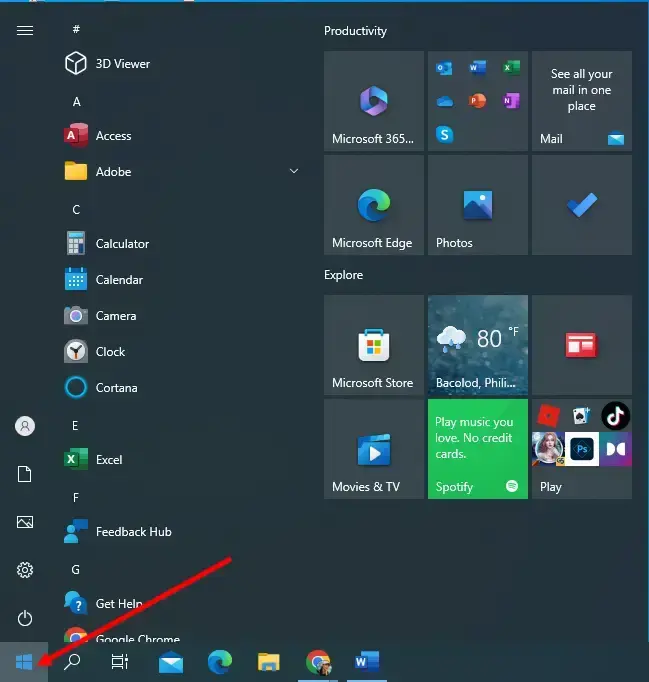649x682 pixels.
Task: Open File Explorer from the taskbar
Action: coord(268,662)
